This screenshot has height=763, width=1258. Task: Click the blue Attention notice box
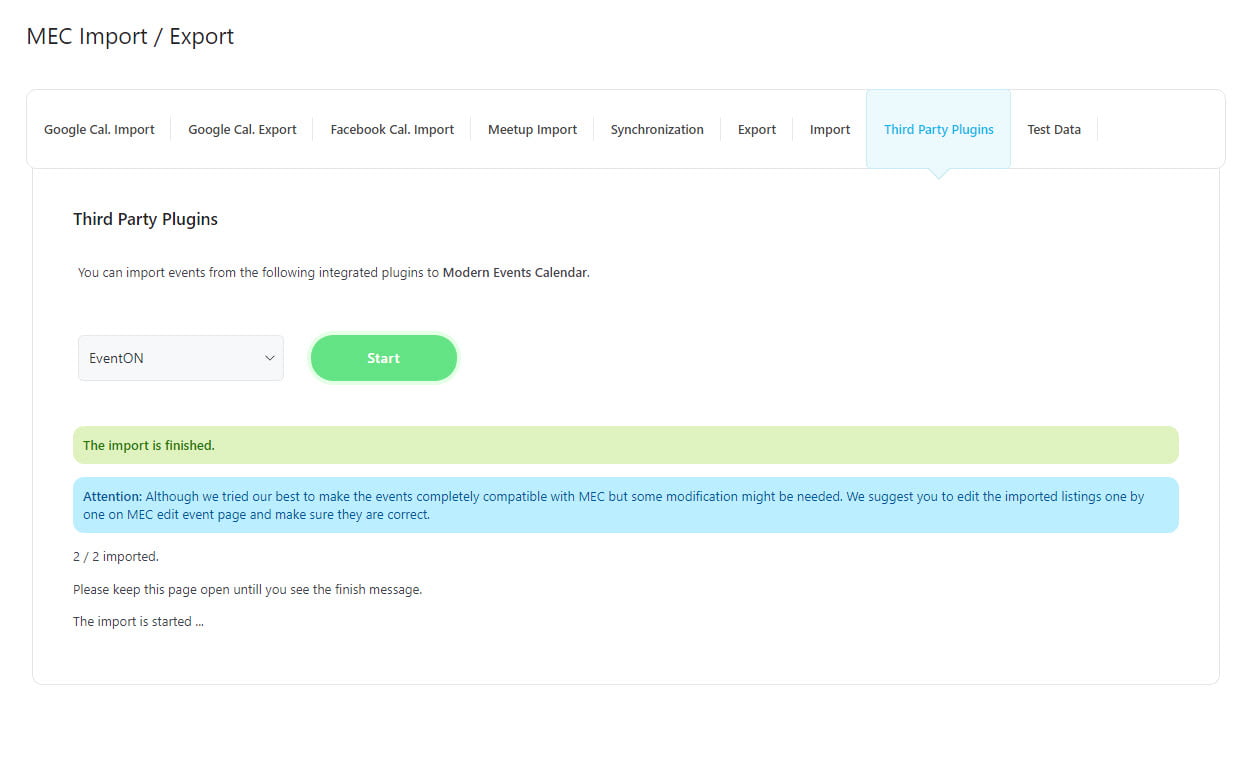tap(625, 505)
